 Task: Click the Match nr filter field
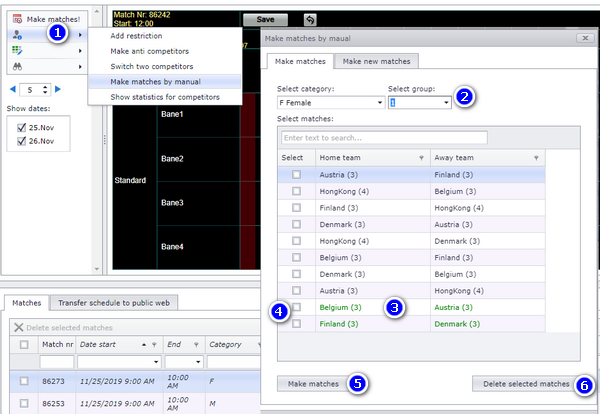pos(57,362)
